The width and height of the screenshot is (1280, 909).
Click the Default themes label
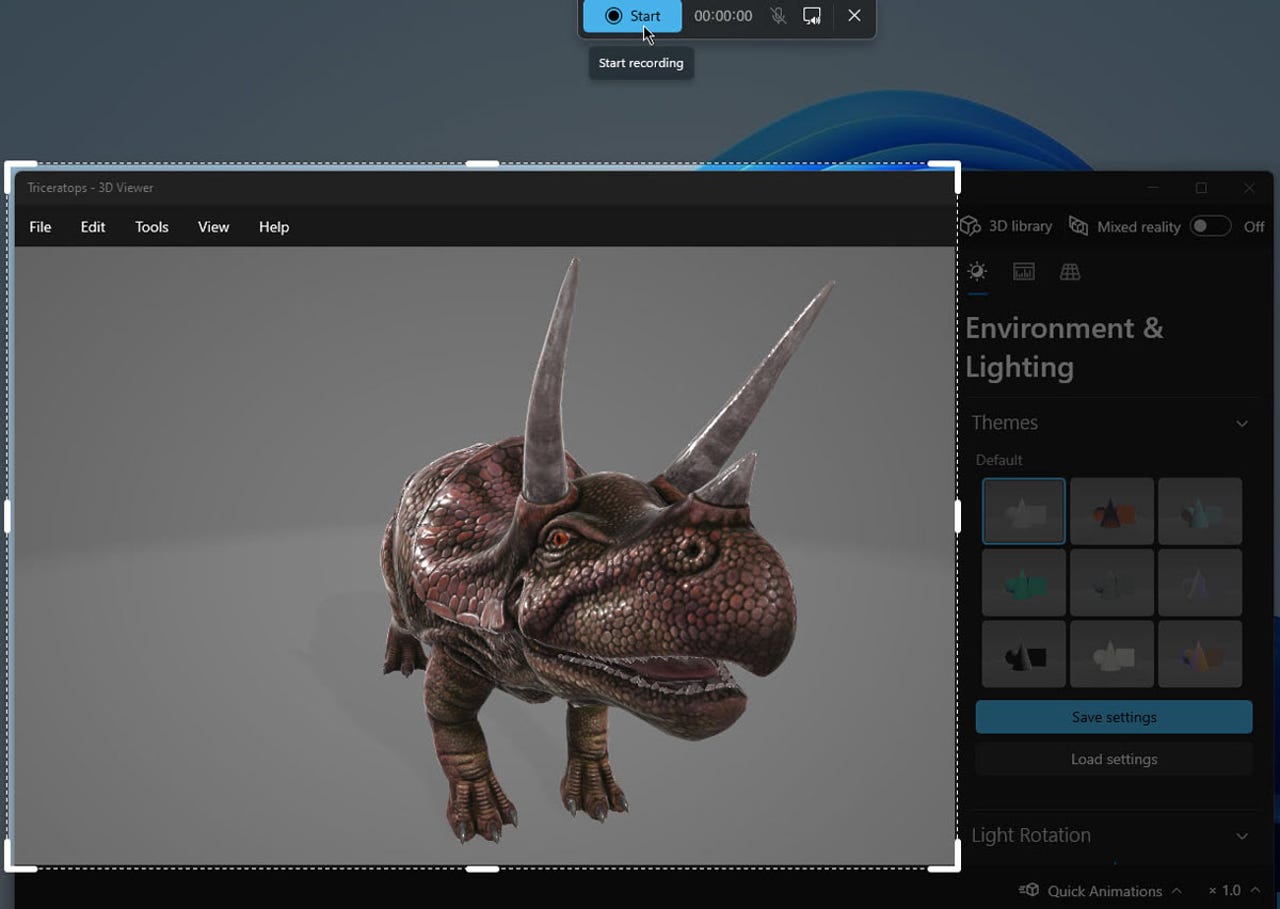point(999,460)
